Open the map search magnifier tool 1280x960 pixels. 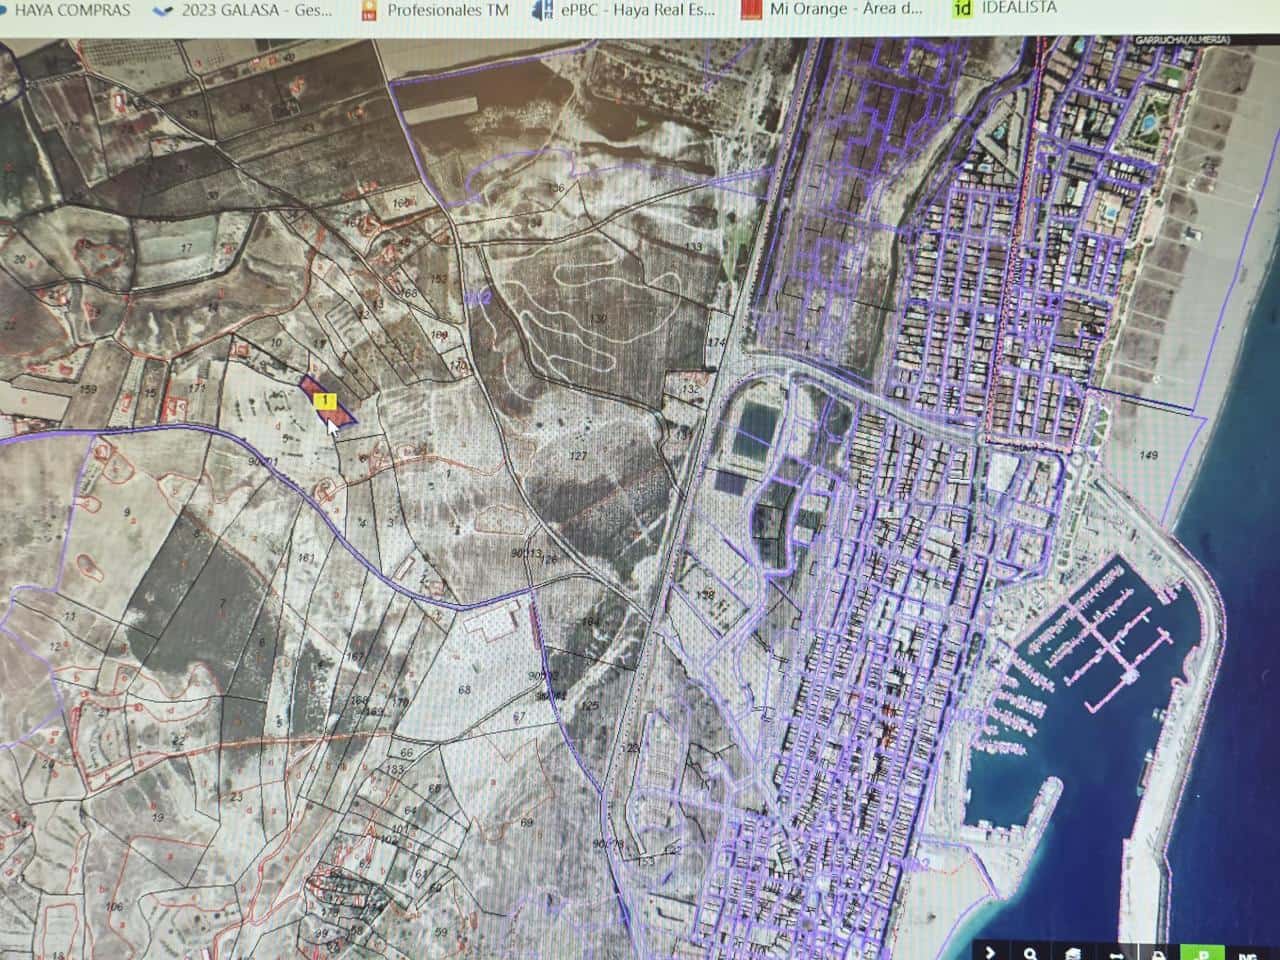(1030, 951)
